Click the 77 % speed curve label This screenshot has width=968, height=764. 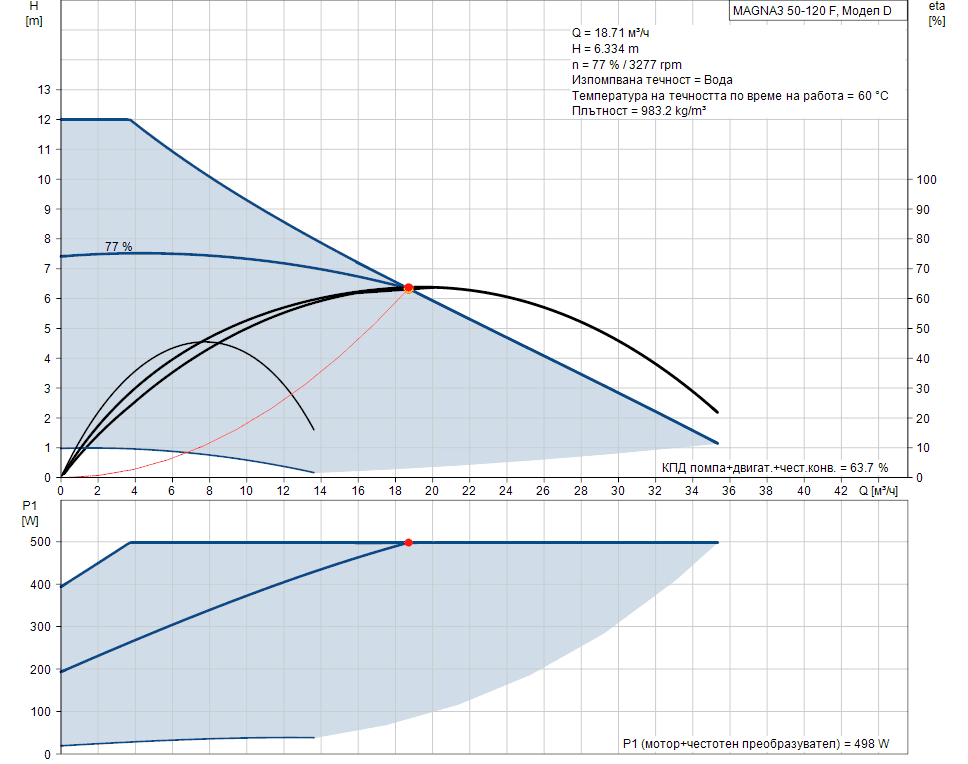click(118, 246)
